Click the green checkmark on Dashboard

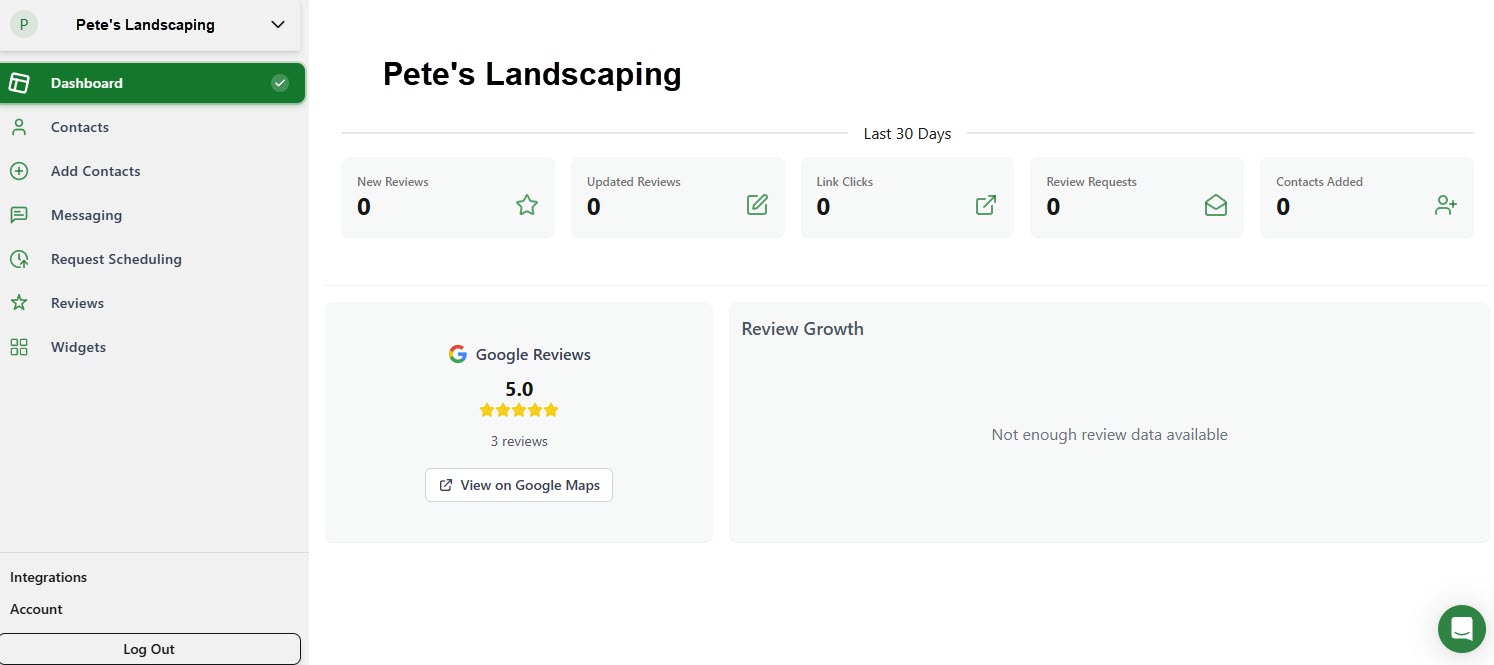coord(280,83)
